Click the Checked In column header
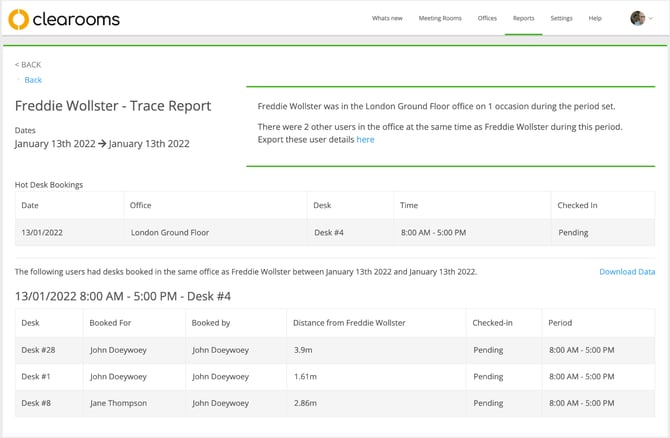This screenshot has height=438, width=670. pyautogui.click(x=578, y=206)
